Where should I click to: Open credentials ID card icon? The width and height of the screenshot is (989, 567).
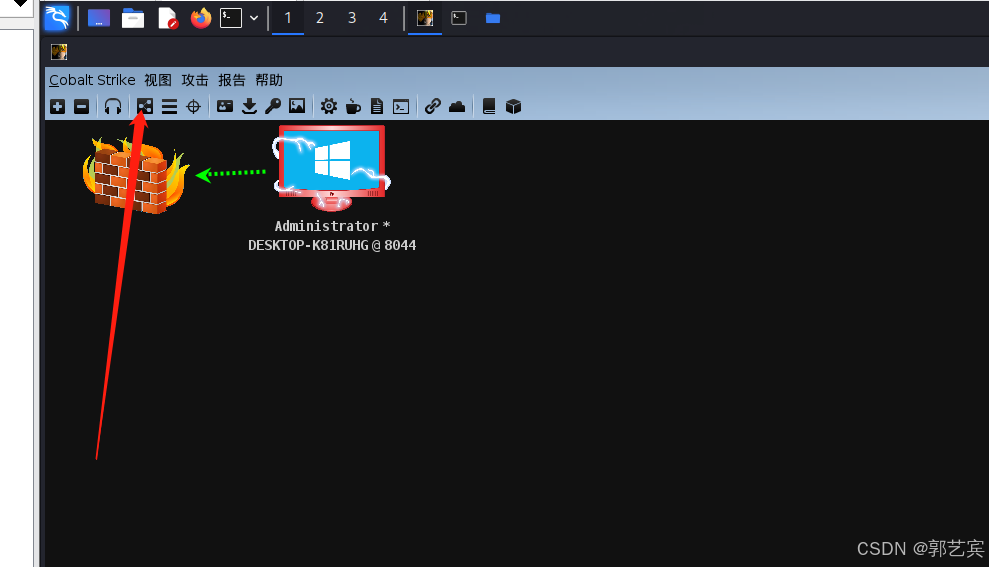[x=225, y=107]
